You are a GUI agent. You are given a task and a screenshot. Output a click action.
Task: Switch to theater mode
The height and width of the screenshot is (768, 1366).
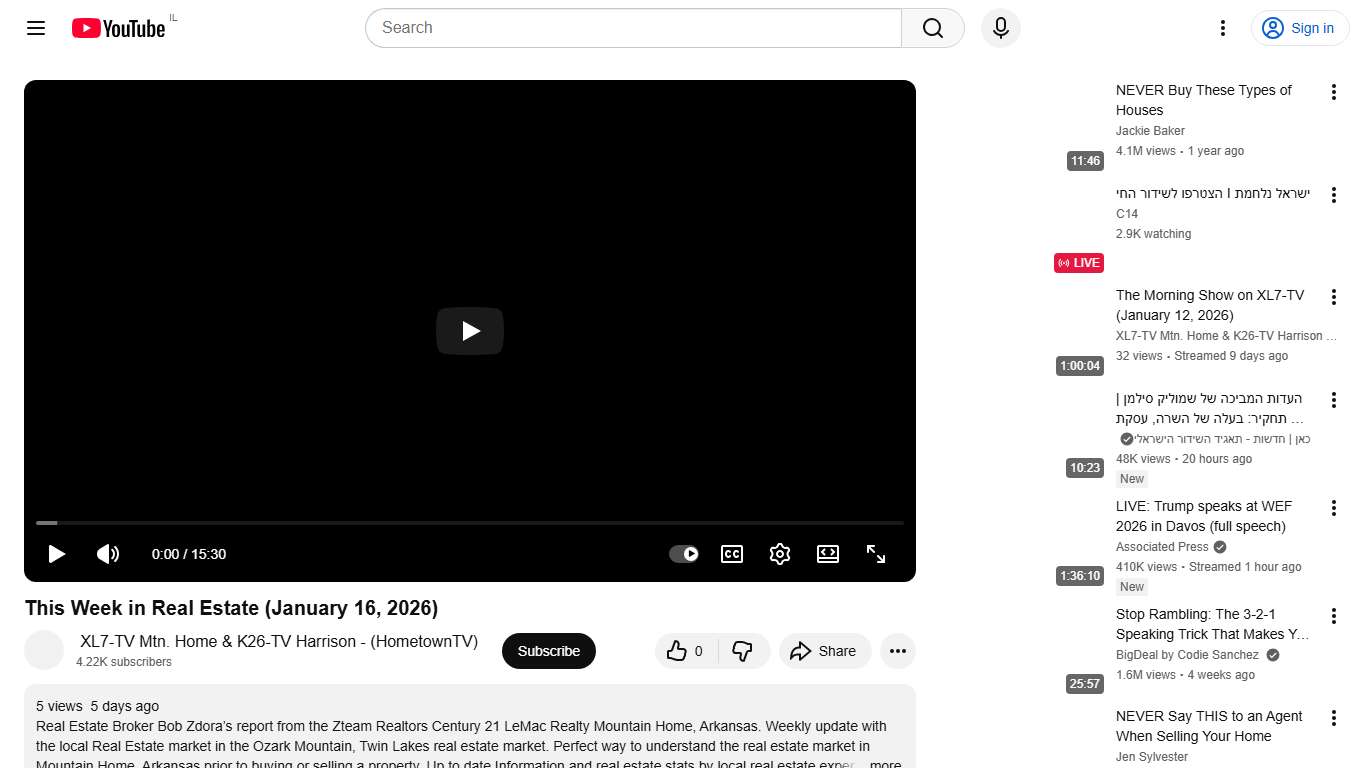tap(828, 554)
